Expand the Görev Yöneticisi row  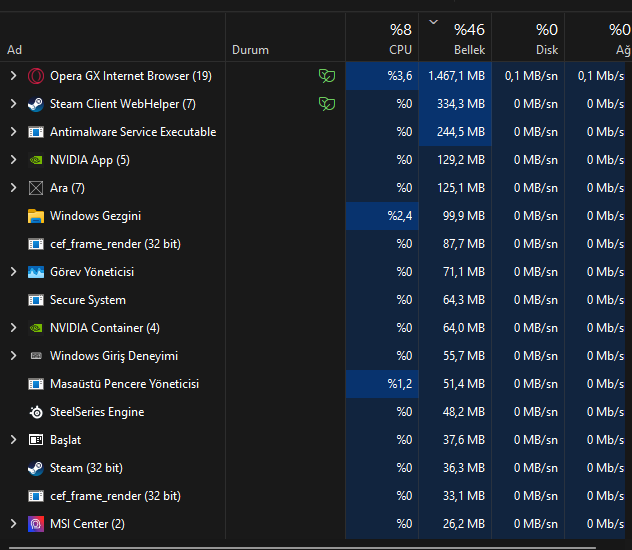click(x=13, y=272)
